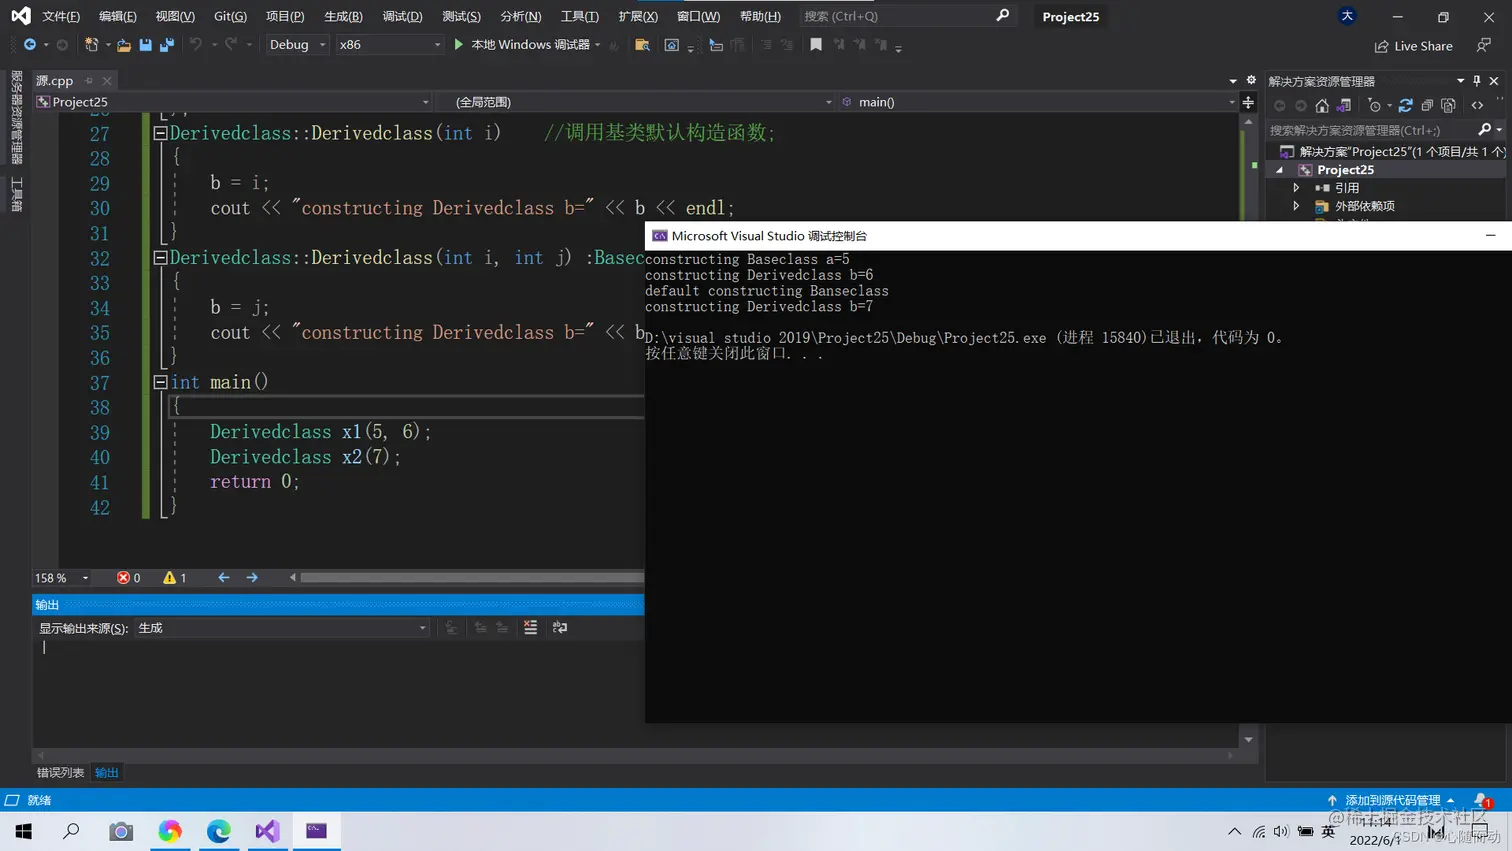Open the Windows Start menu

coord(24,831)
